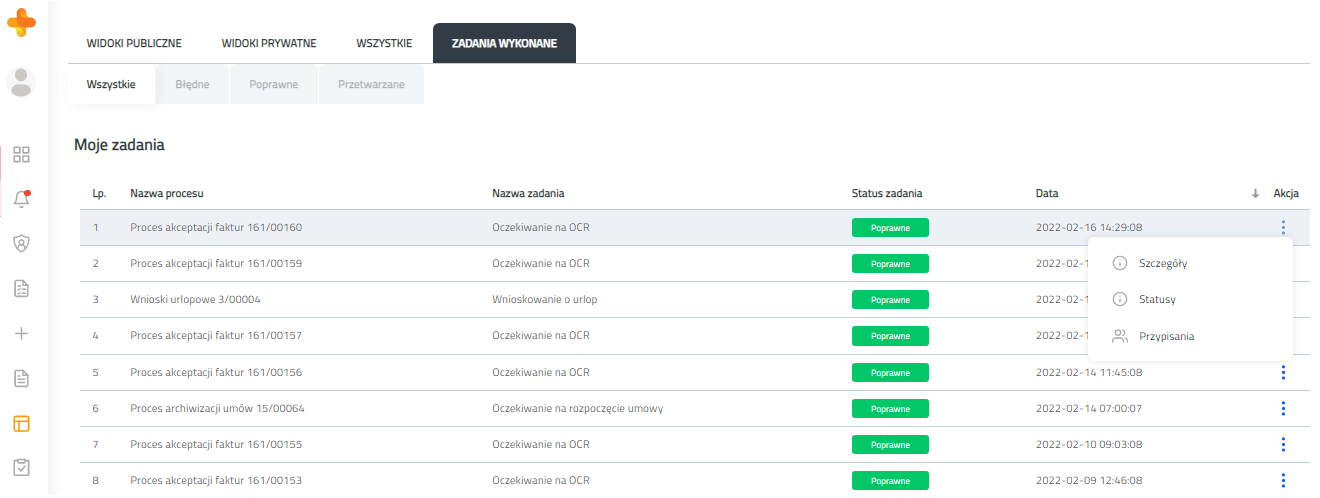
Task: Expand actions menu for row 7
Action: pyautogui.click(x=1282, y=444)
